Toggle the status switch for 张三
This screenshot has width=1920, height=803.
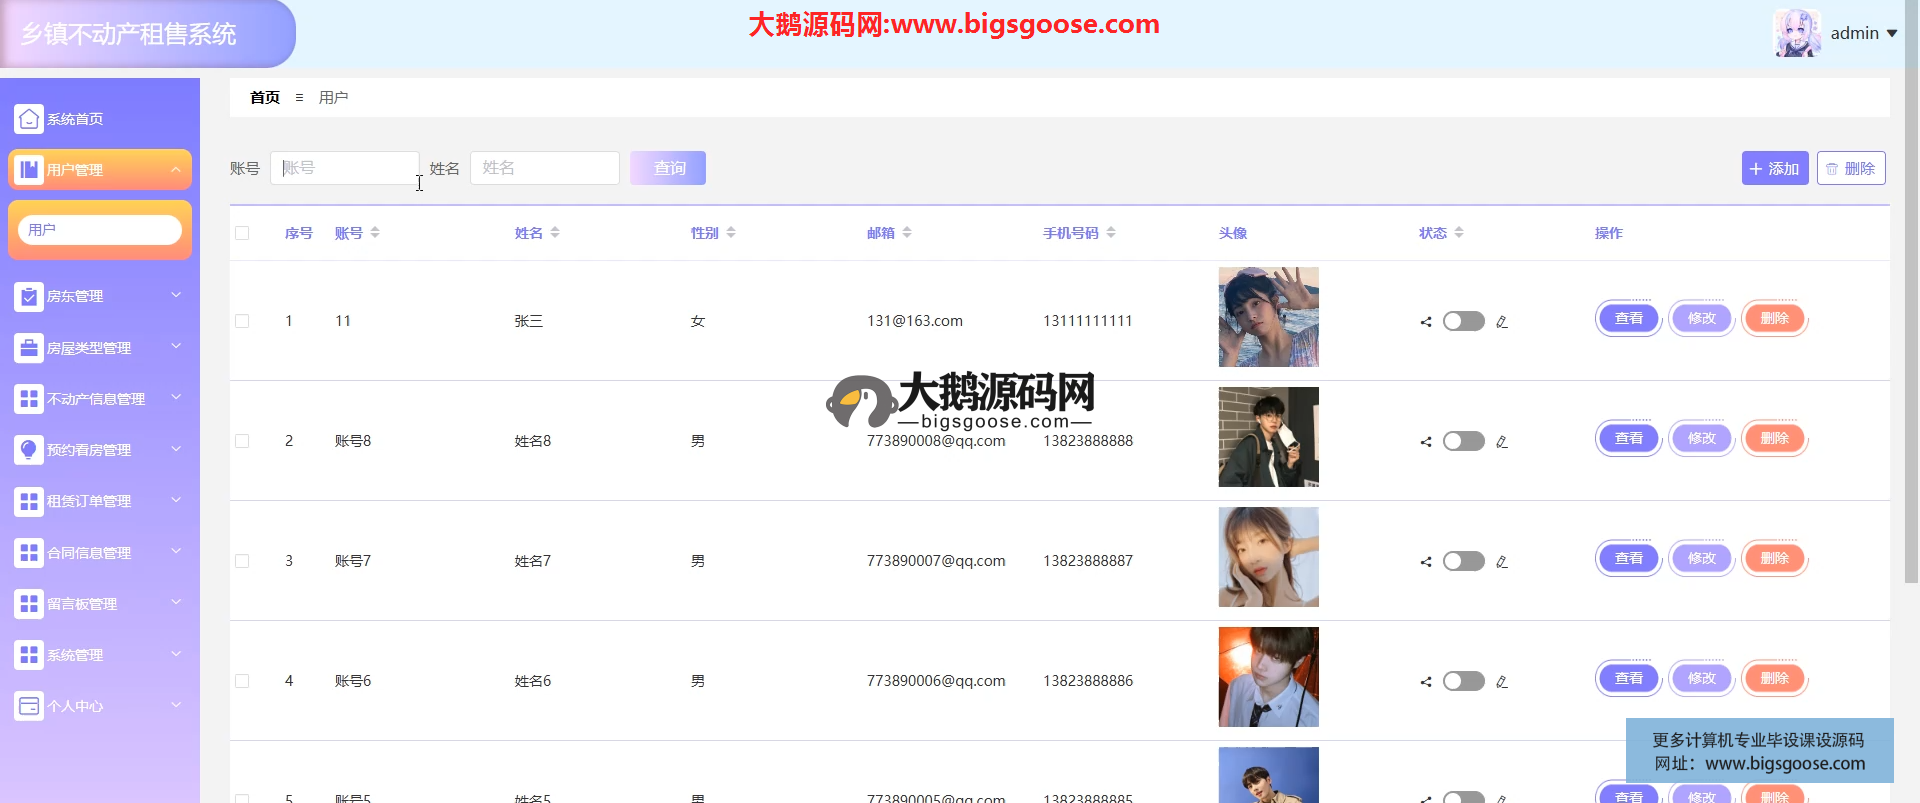click(x=1463, y=321)
